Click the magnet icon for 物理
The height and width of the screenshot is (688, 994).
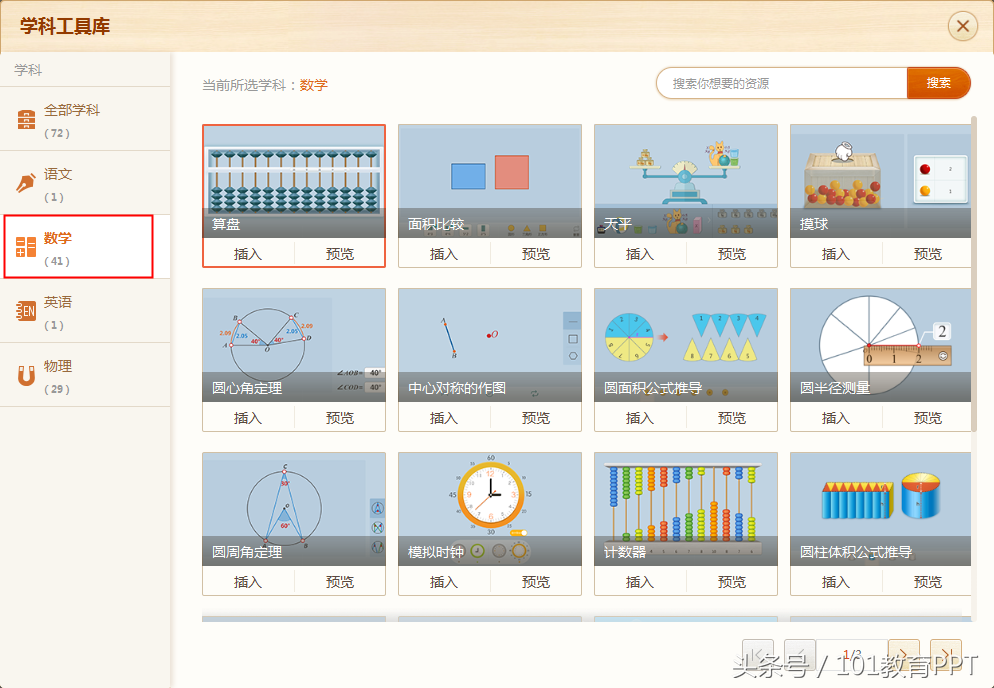click(26, 375)
